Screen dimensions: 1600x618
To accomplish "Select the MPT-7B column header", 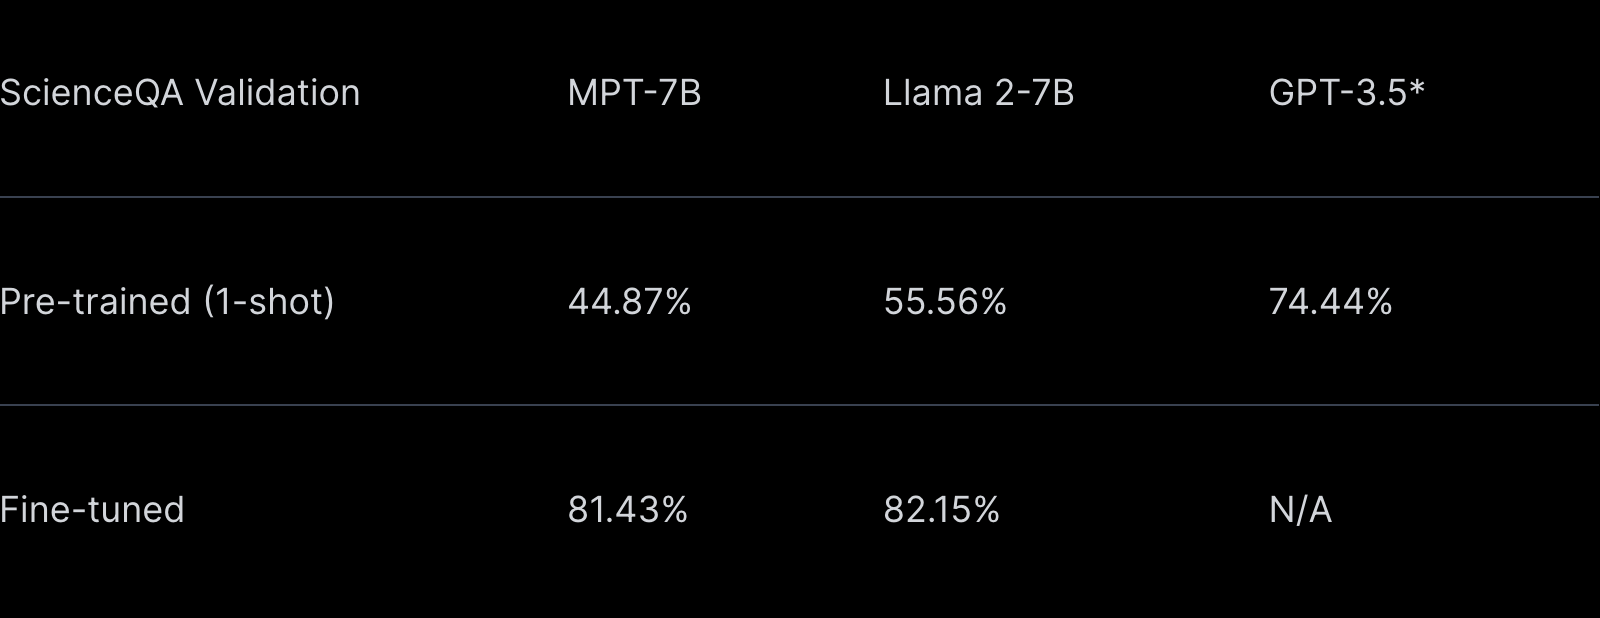I will (x=634, y=93).
